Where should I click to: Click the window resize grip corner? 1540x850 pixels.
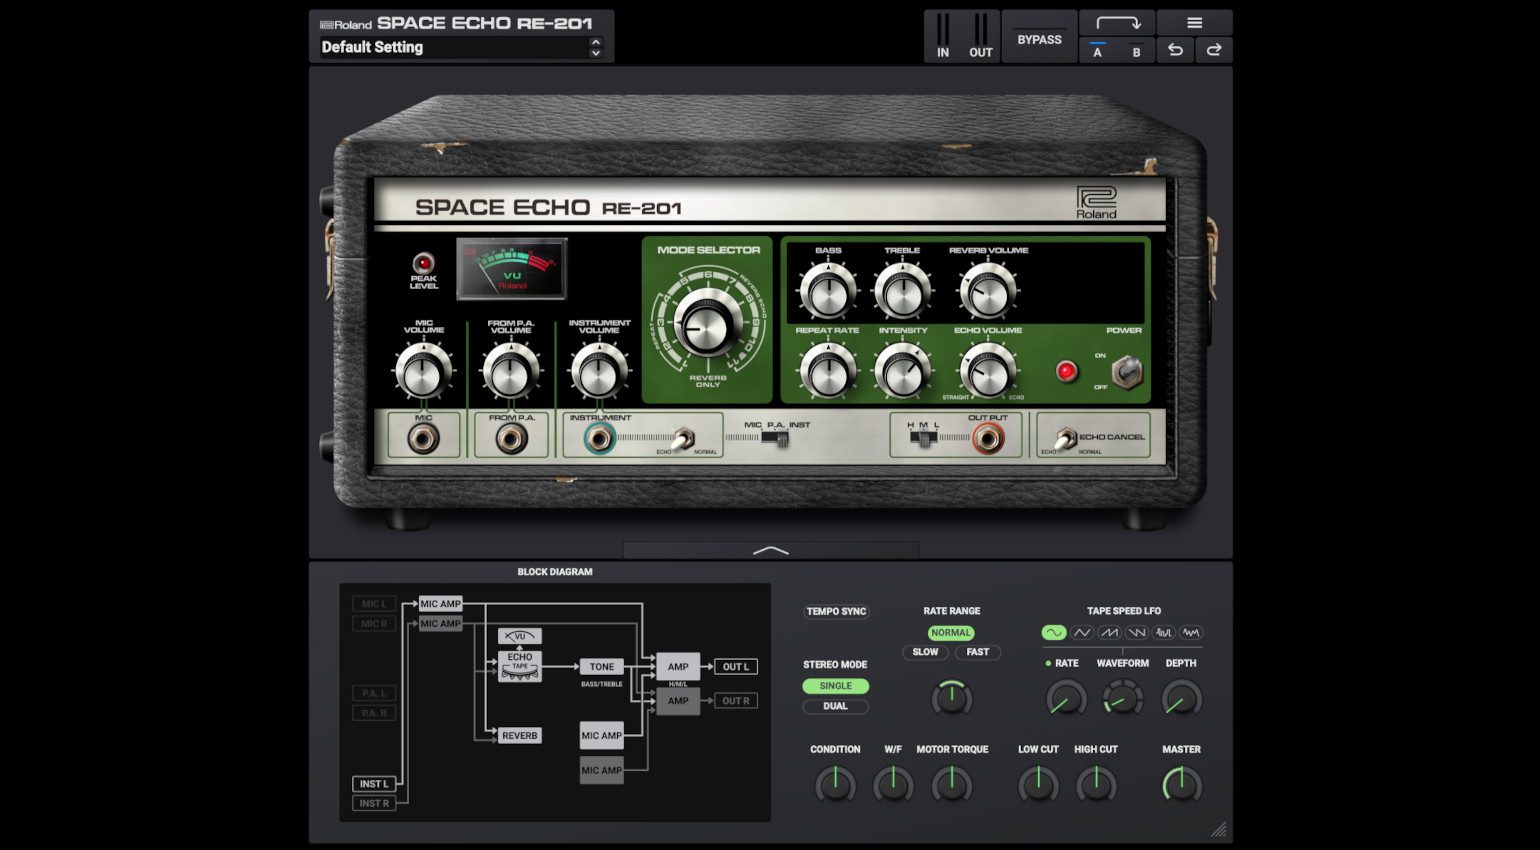1219,829
